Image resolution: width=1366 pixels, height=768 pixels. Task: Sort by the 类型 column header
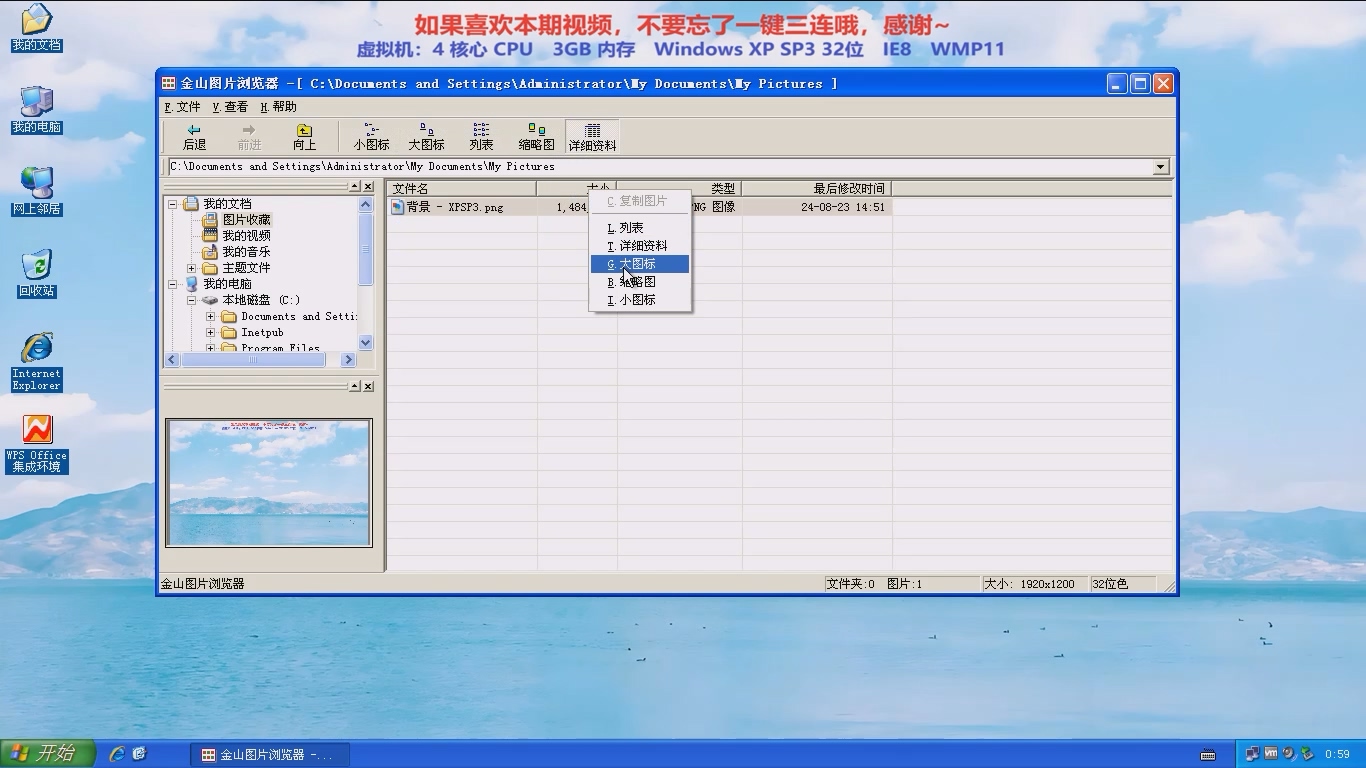pos(680,189)
